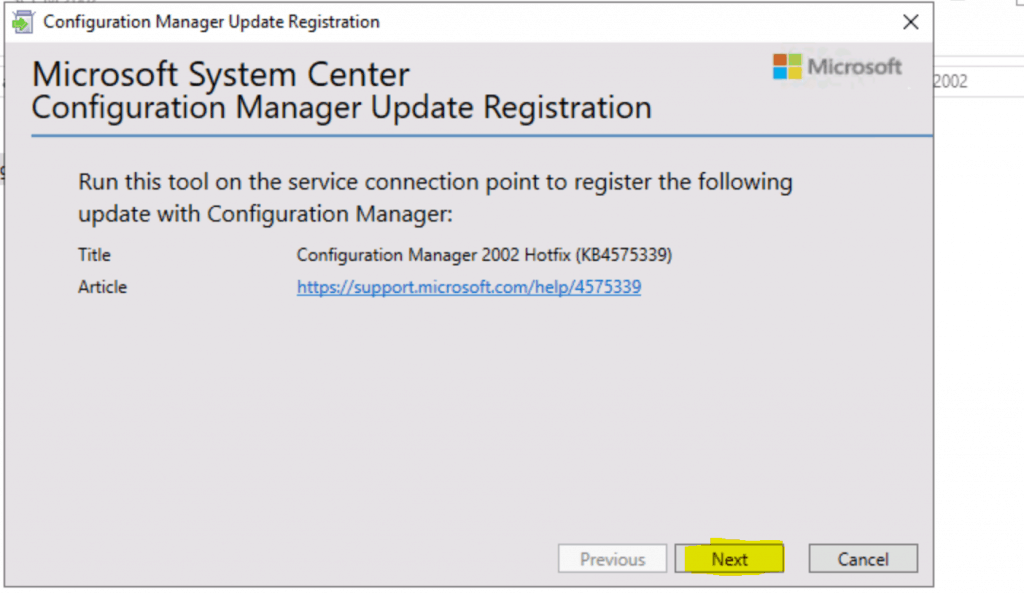Click the 'Article' label

(103, 287)
